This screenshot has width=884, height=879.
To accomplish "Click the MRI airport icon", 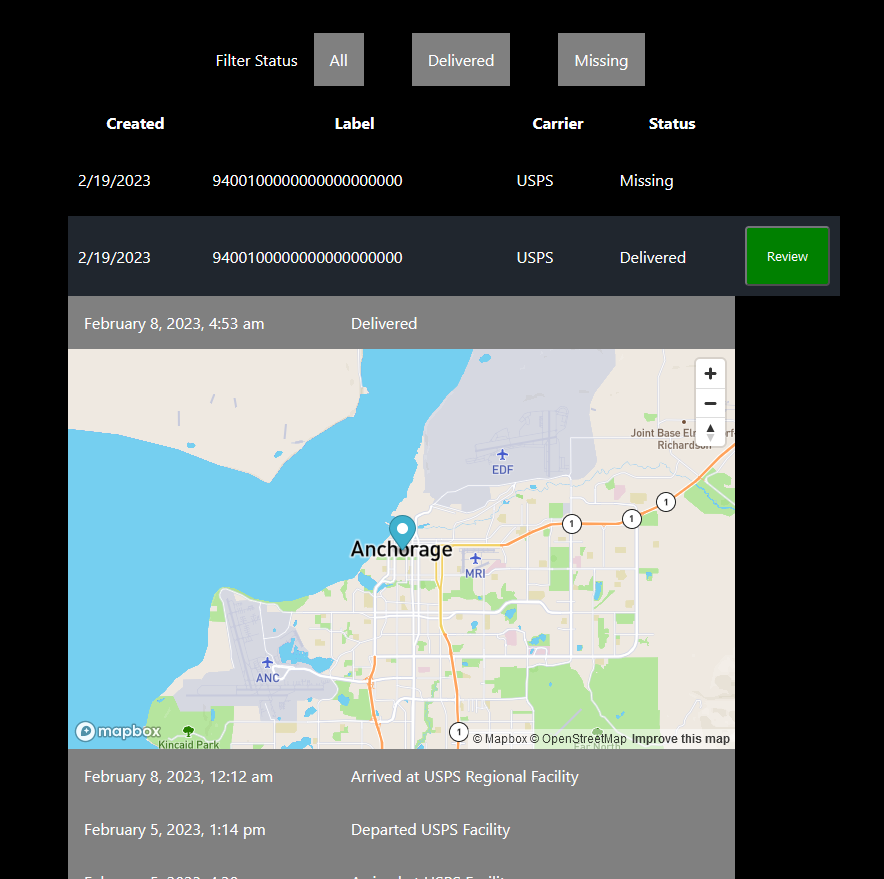I will tap(475, 558).
